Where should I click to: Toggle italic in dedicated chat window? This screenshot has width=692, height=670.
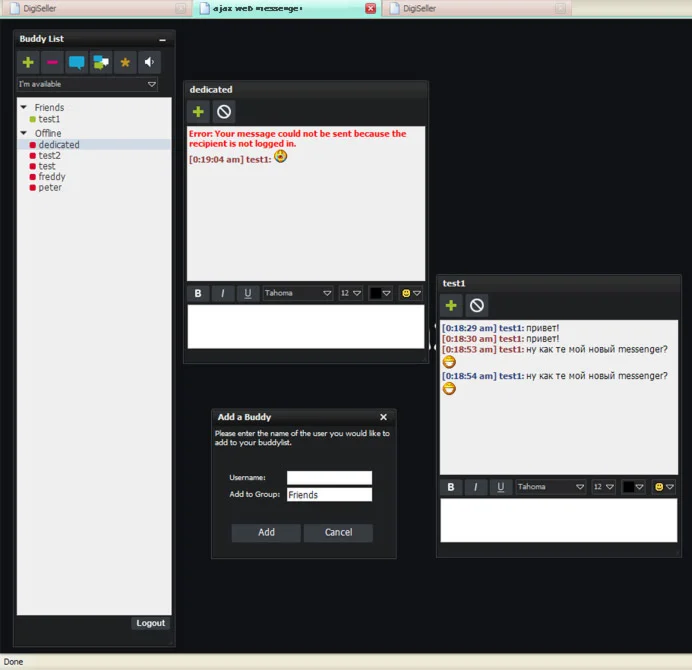tap(223, 293)
